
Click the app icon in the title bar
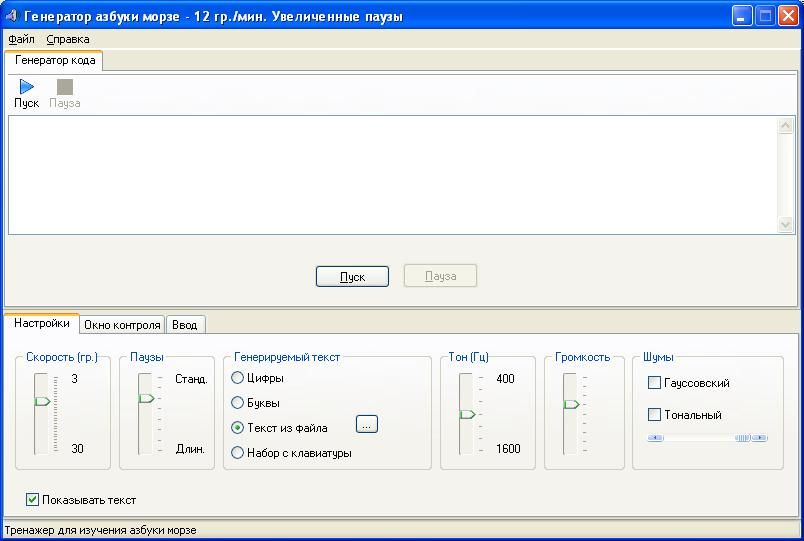(x=12, y=16)
